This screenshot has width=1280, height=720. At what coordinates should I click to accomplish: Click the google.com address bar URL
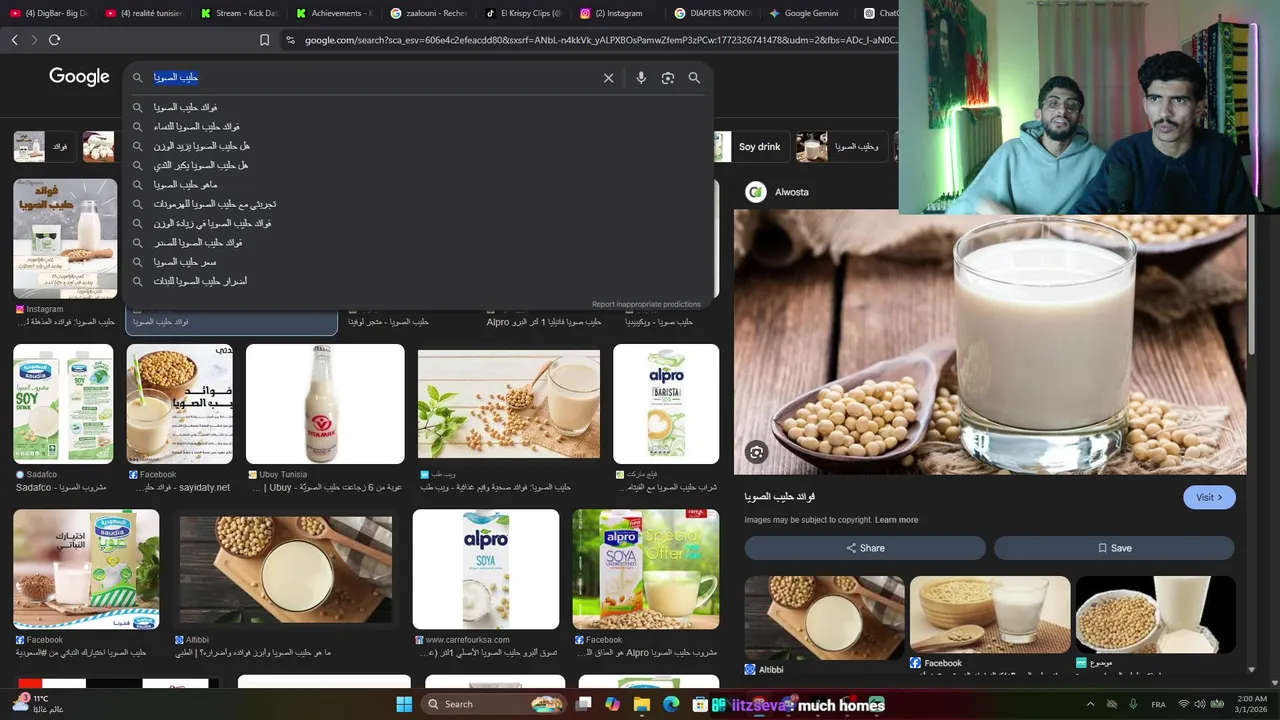coord(600,40)
